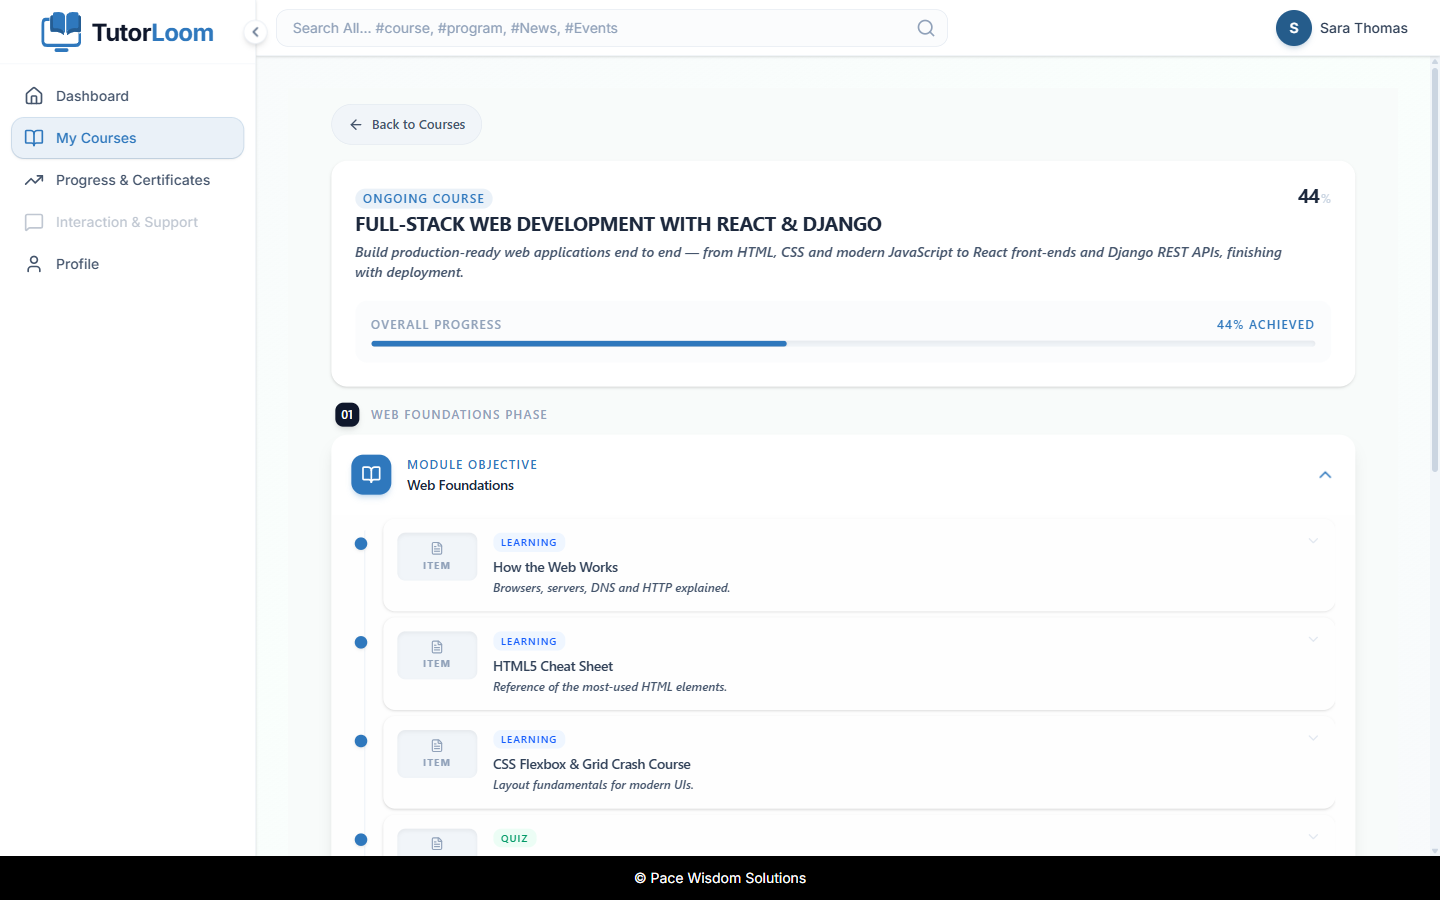Expand the How the Web Works item
1440x900 pixels.
(1313, 541)
